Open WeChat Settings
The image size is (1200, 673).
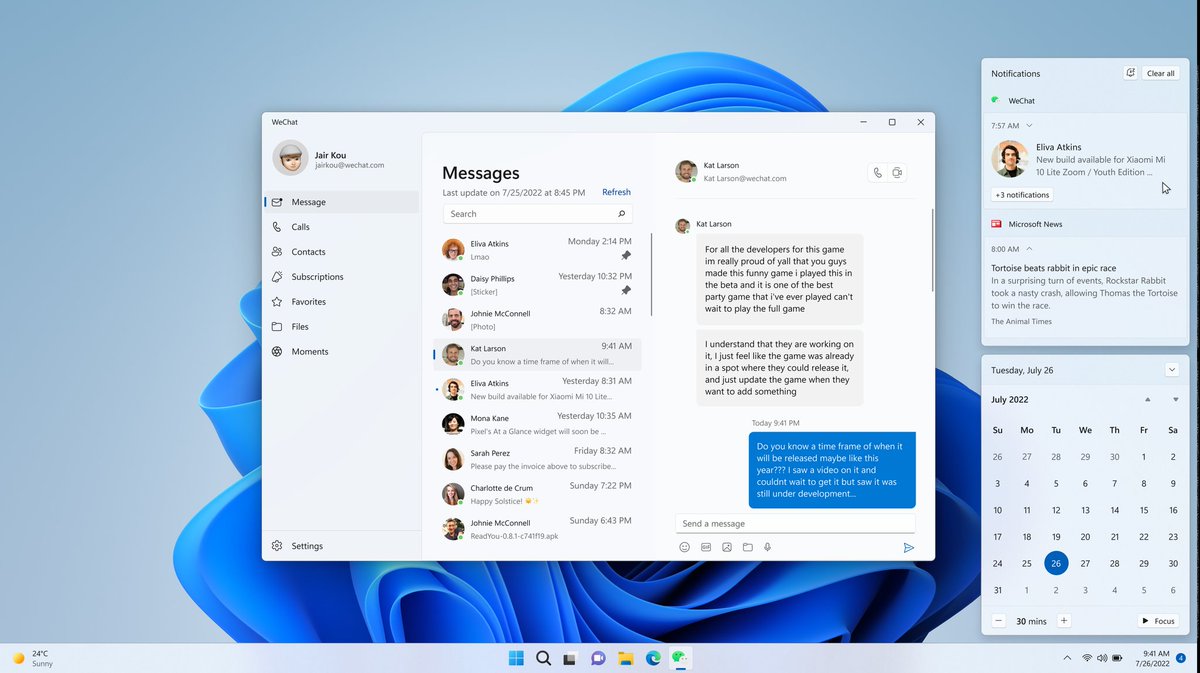coord(298,545)
